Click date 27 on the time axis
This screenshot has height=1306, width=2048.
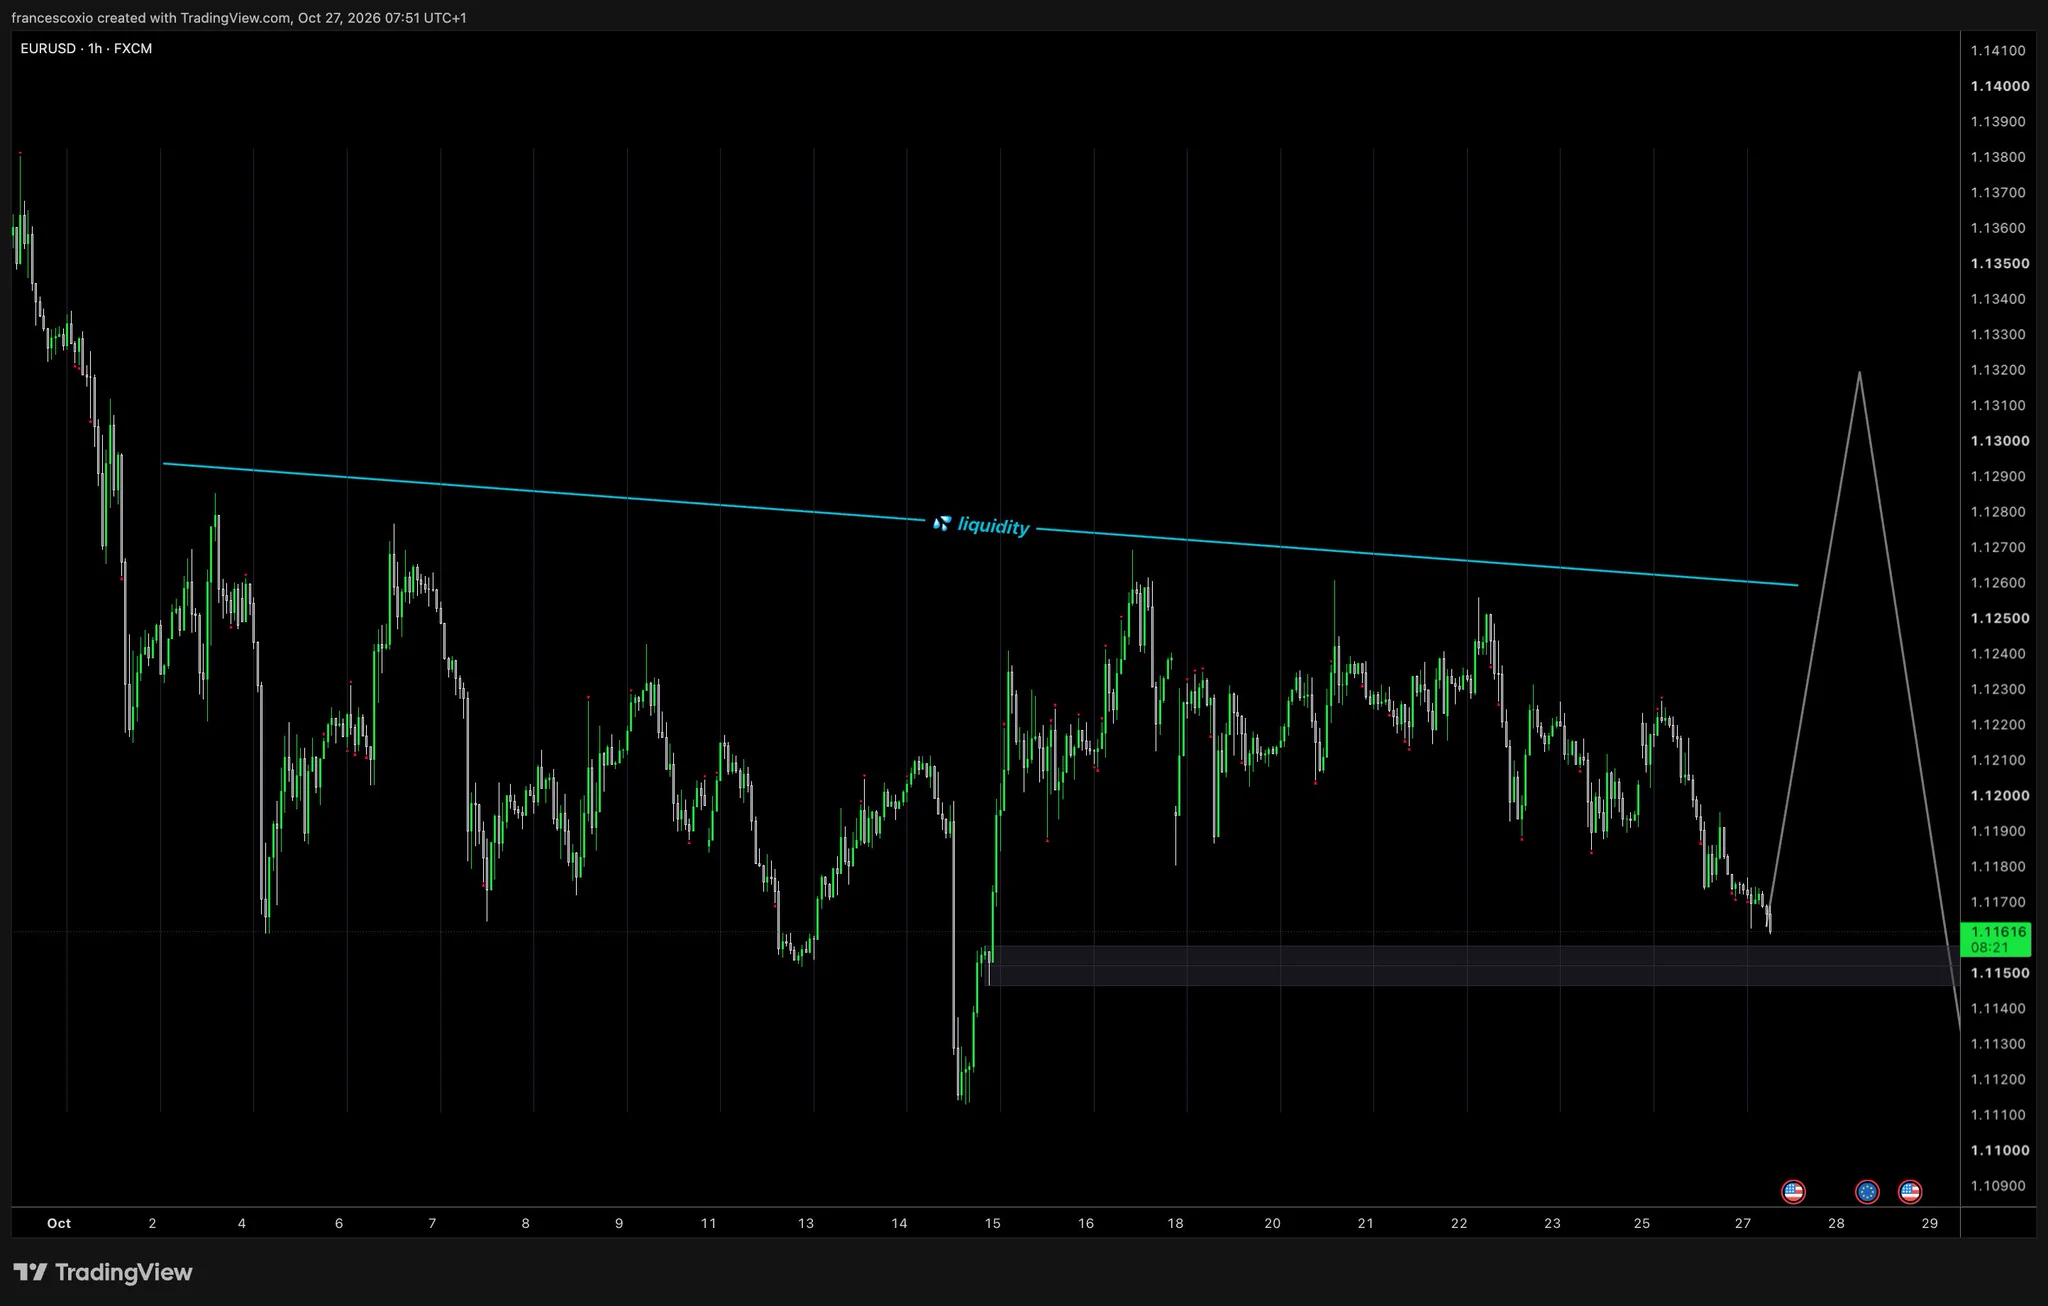tap(1743, 1223)
